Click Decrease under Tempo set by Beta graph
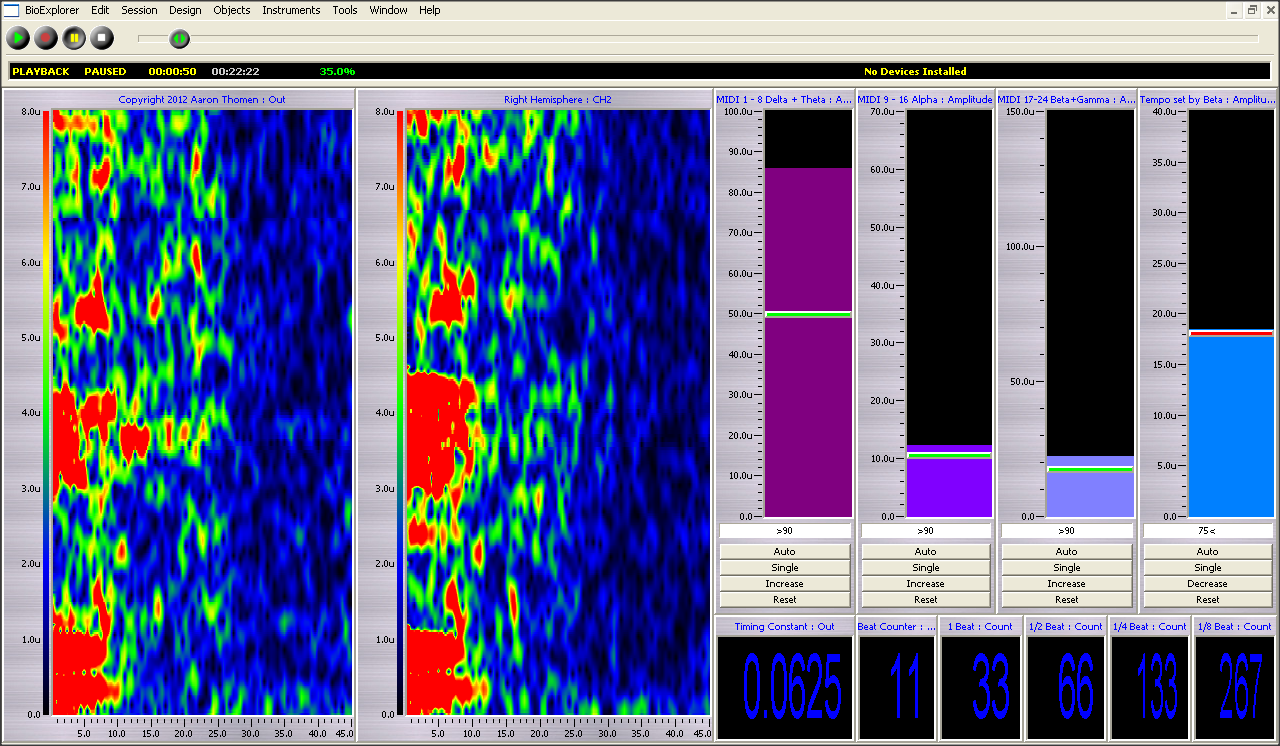The width and height of the screenshot is (1280, 746). tap(1208, 583)
